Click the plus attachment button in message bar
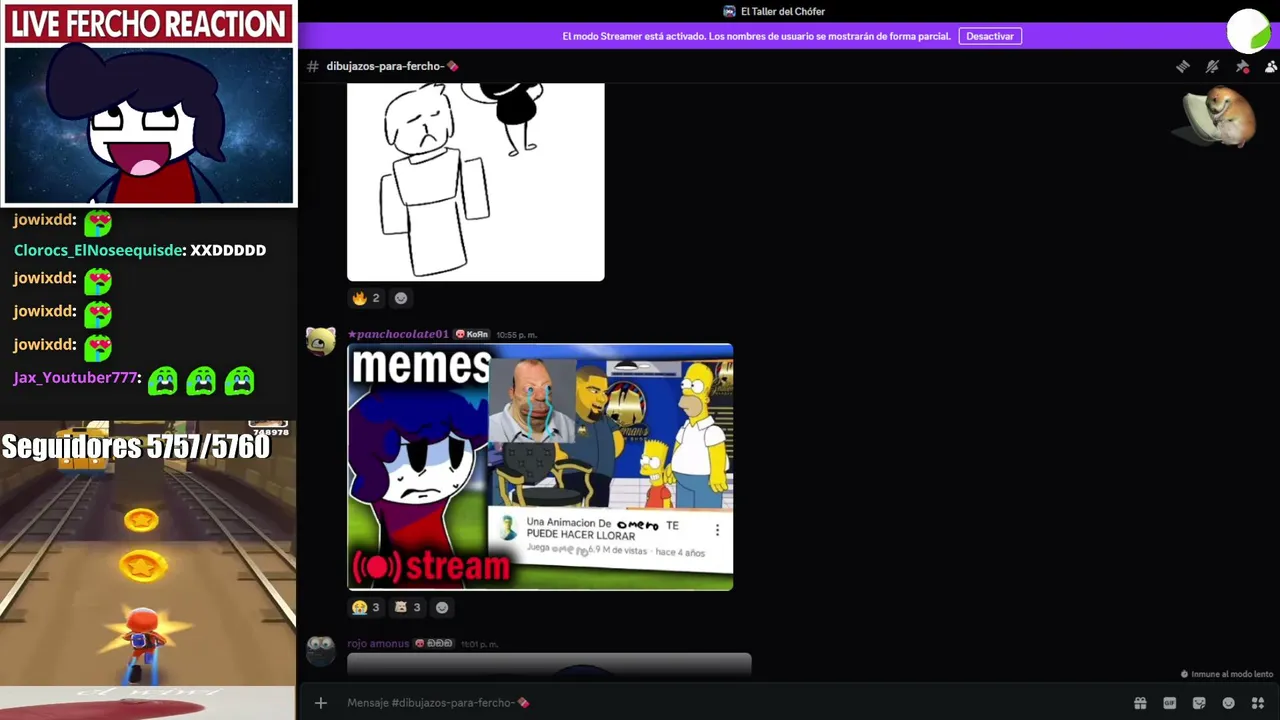Screen dimensions: 1280x720 tap(321, 703)
